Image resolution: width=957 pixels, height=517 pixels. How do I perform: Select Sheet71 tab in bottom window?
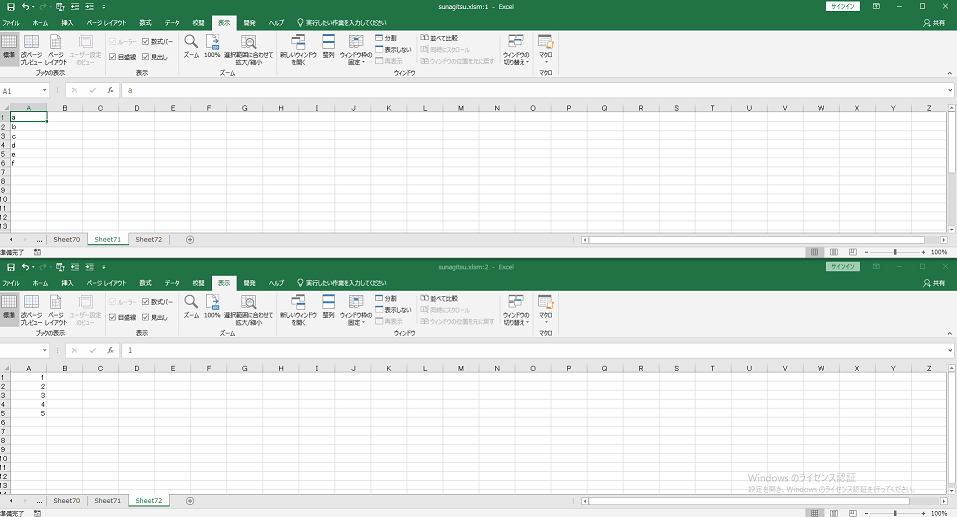pos(107,501)
